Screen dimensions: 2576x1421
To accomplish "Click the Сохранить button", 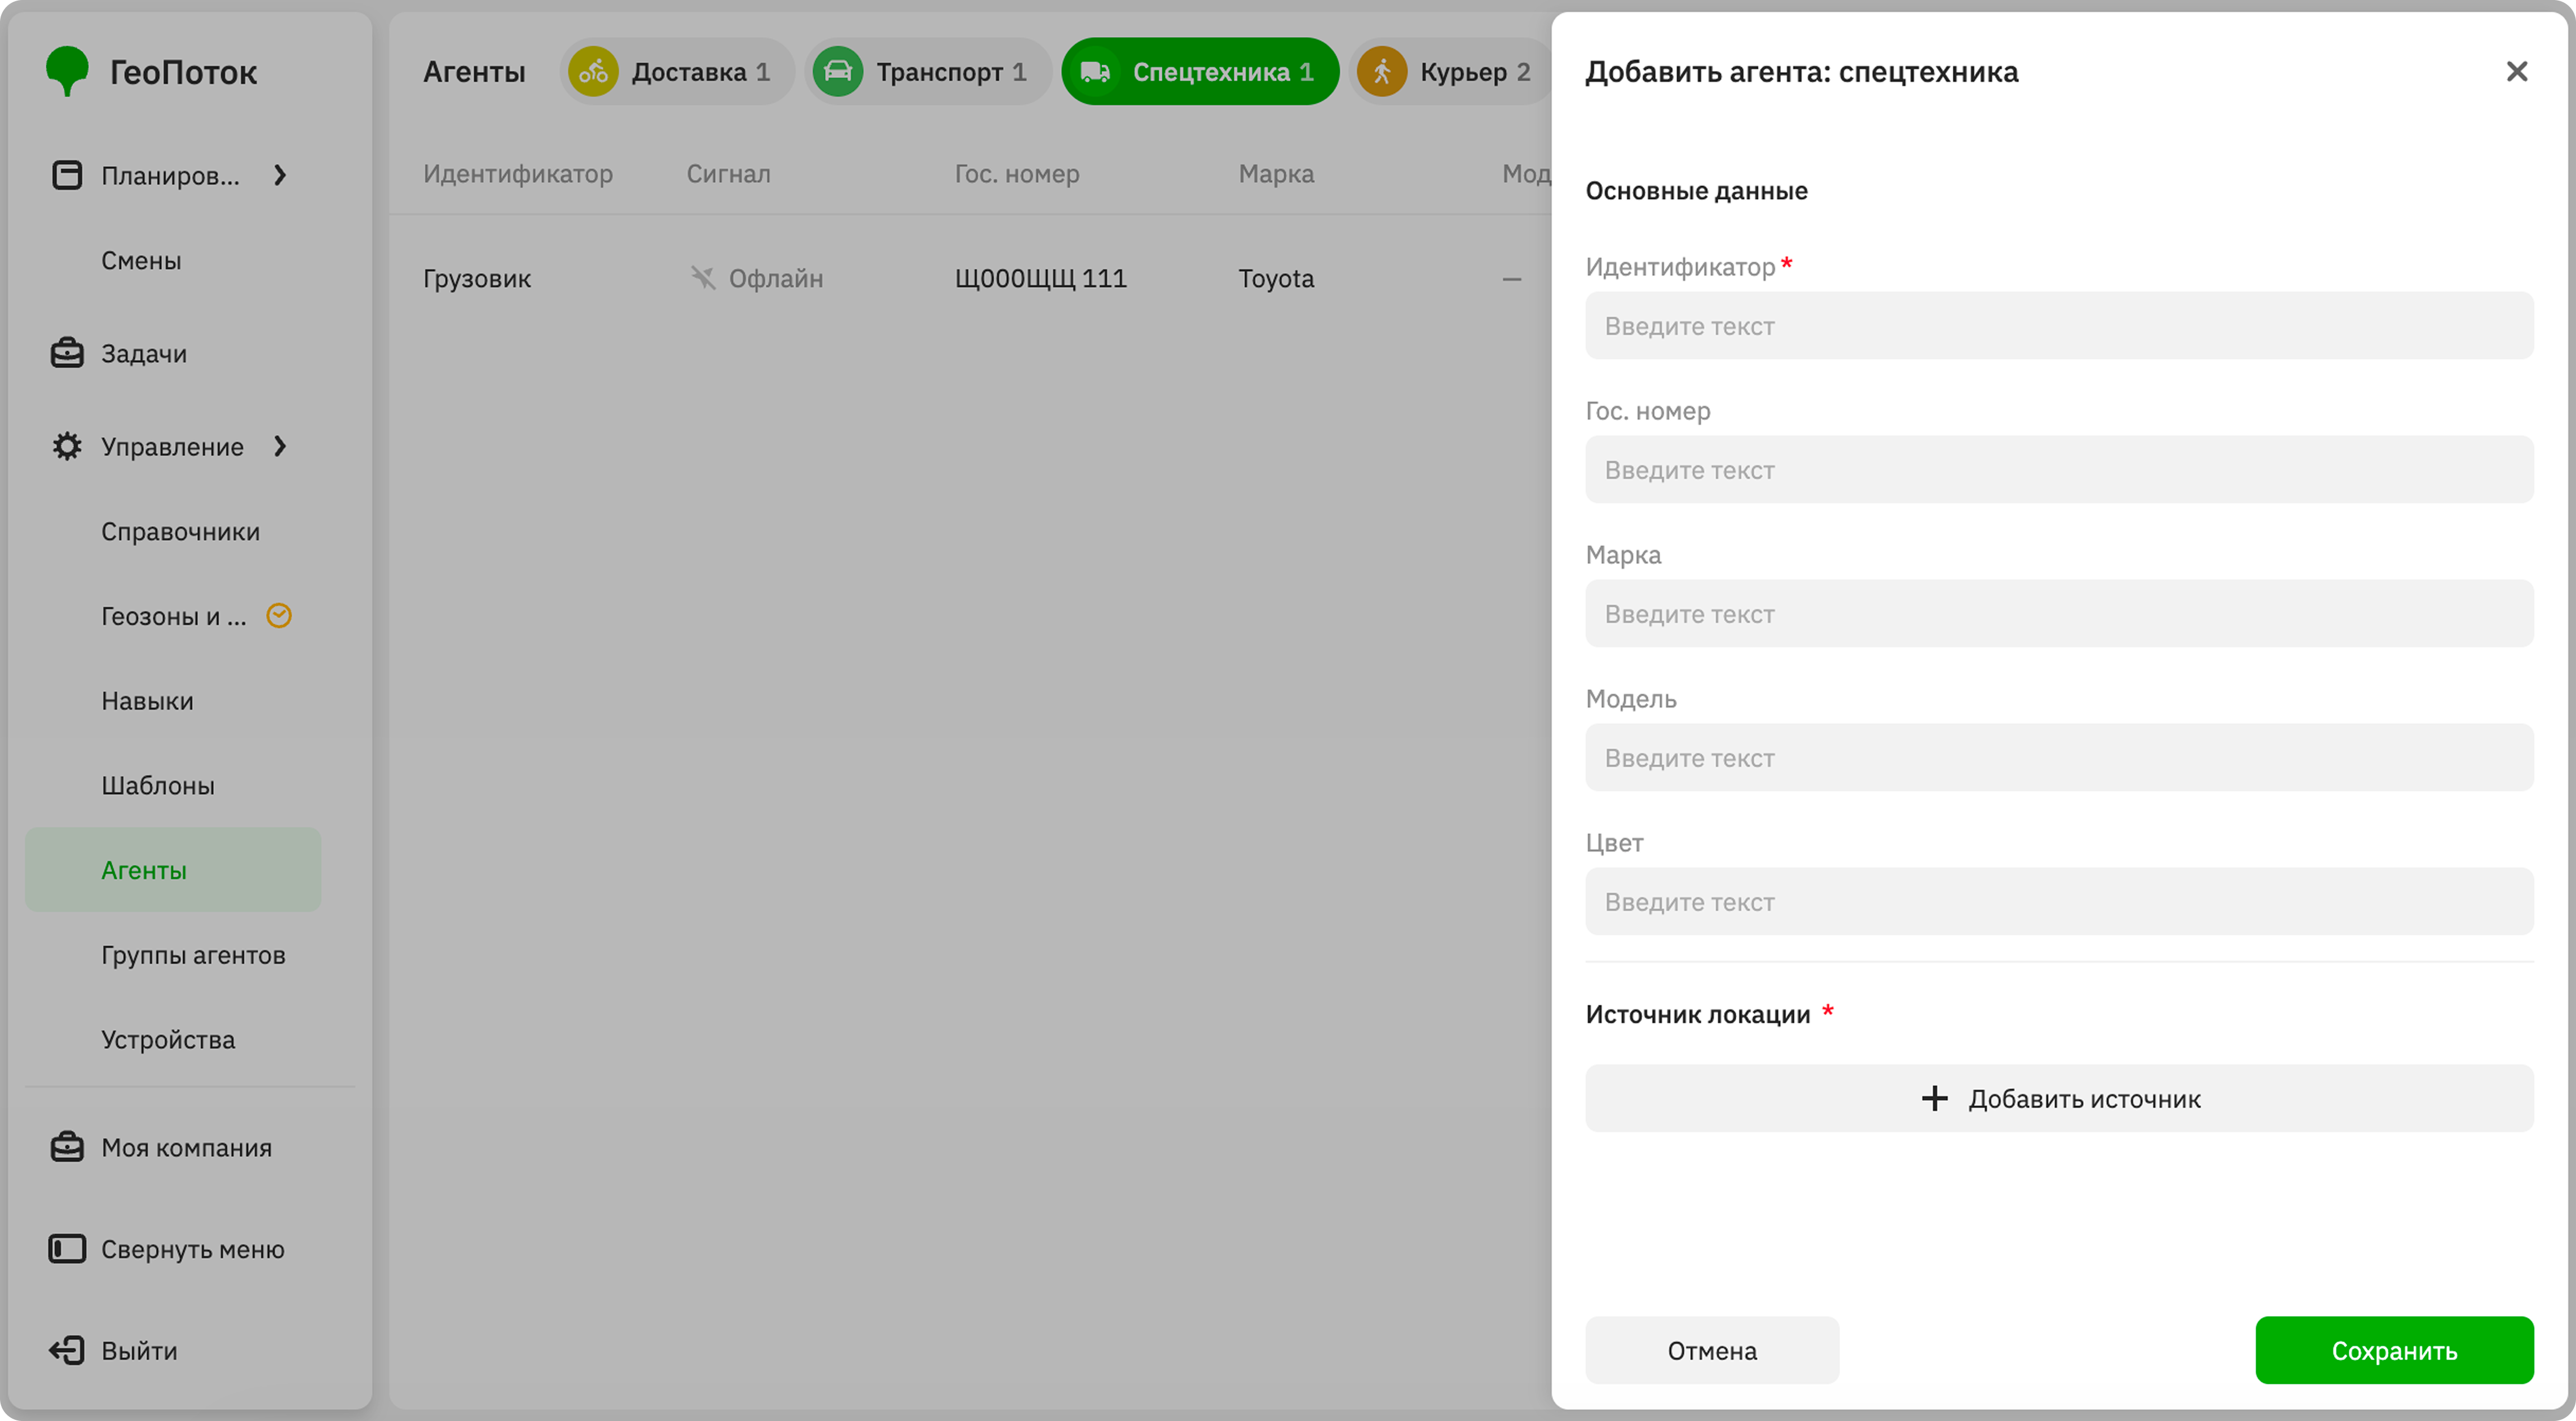I will click(x=2394, y=1350).
